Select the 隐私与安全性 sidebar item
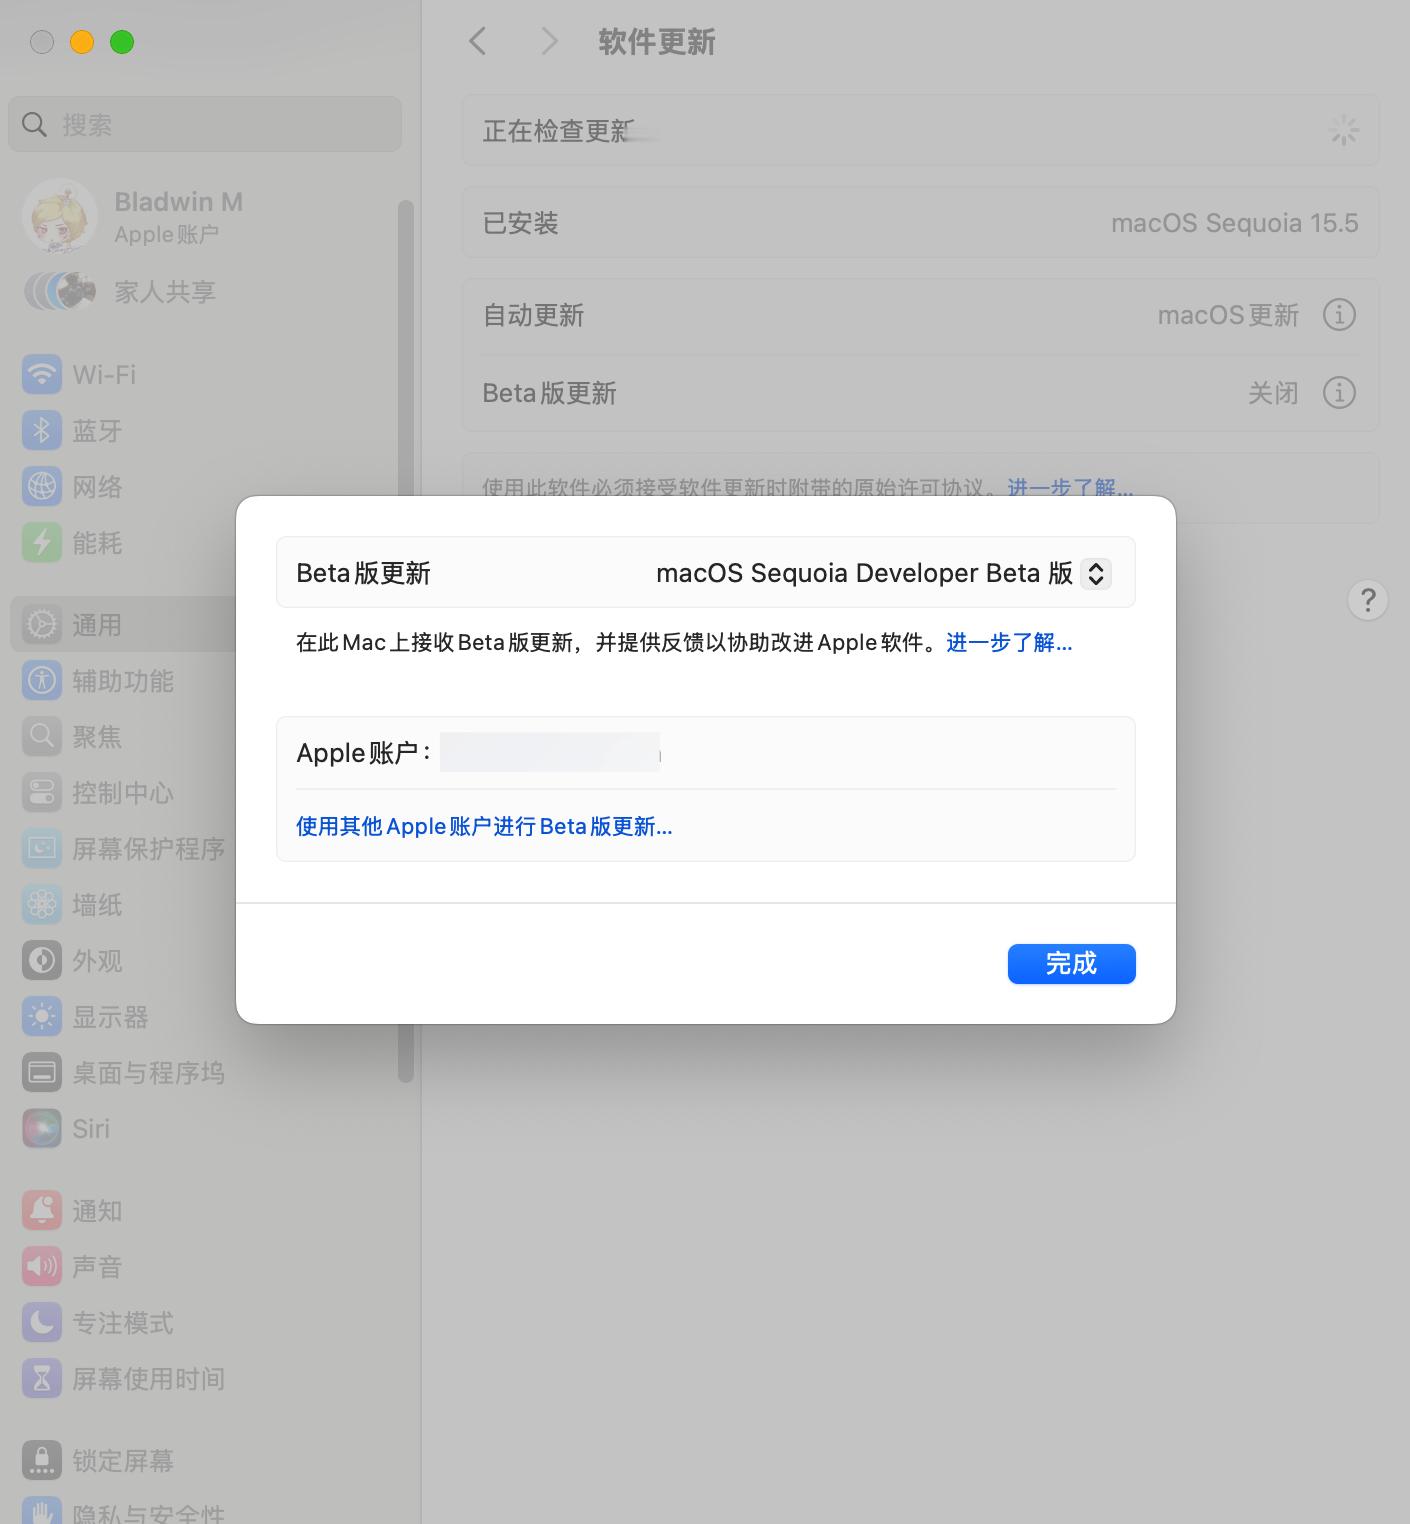Viewport: 1410px width, 1524px height. 123,1512
